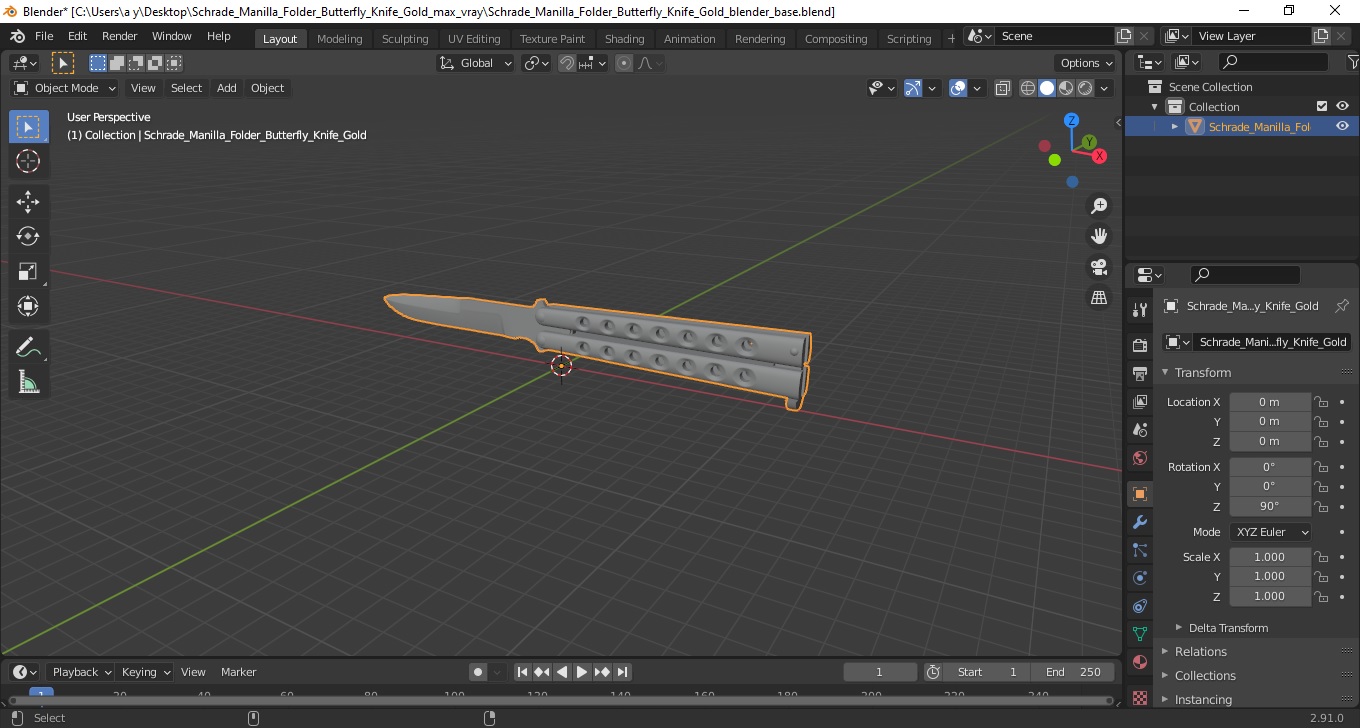Open the Modifier properties wrench tab

pyautogui.click(x=1139, y=522)
